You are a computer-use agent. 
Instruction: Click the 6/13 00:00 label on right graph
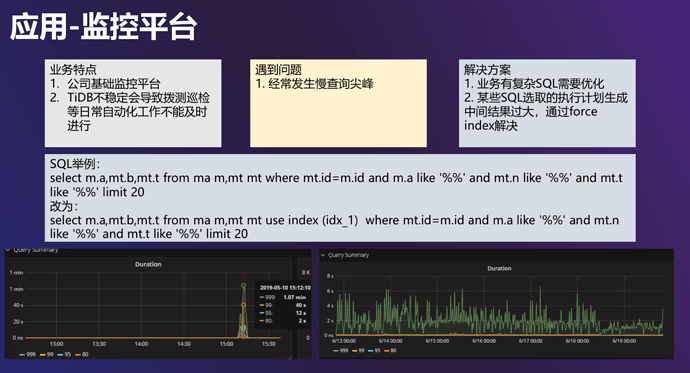click(x=344, y=341)
